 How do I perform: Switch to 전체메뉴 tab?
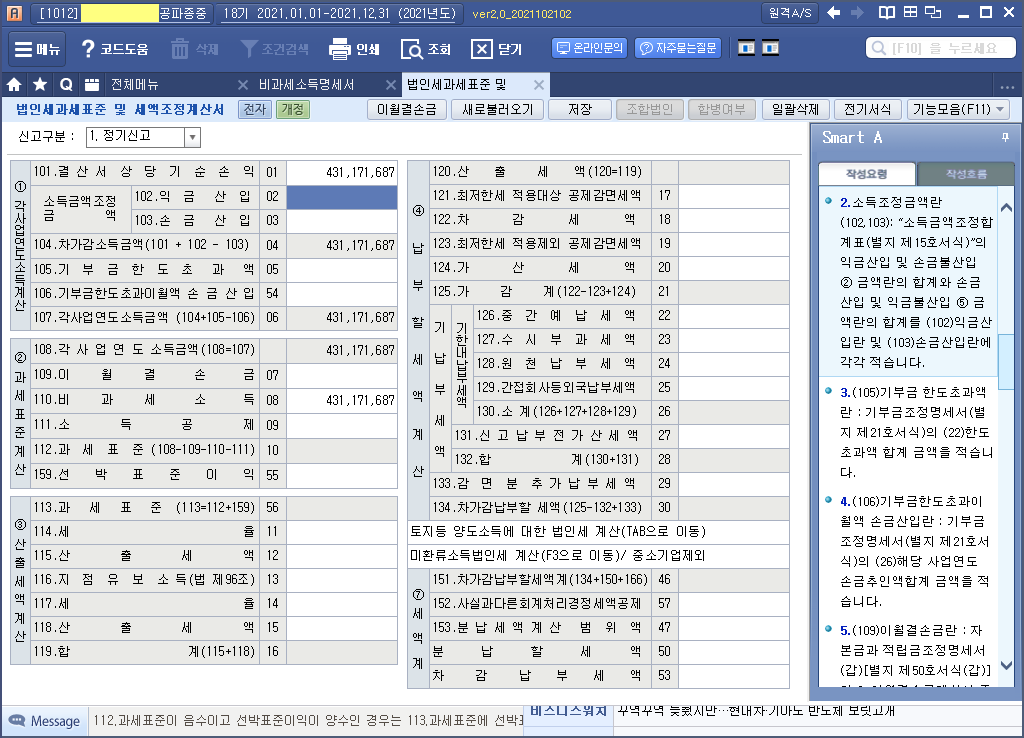click(135, 84)
